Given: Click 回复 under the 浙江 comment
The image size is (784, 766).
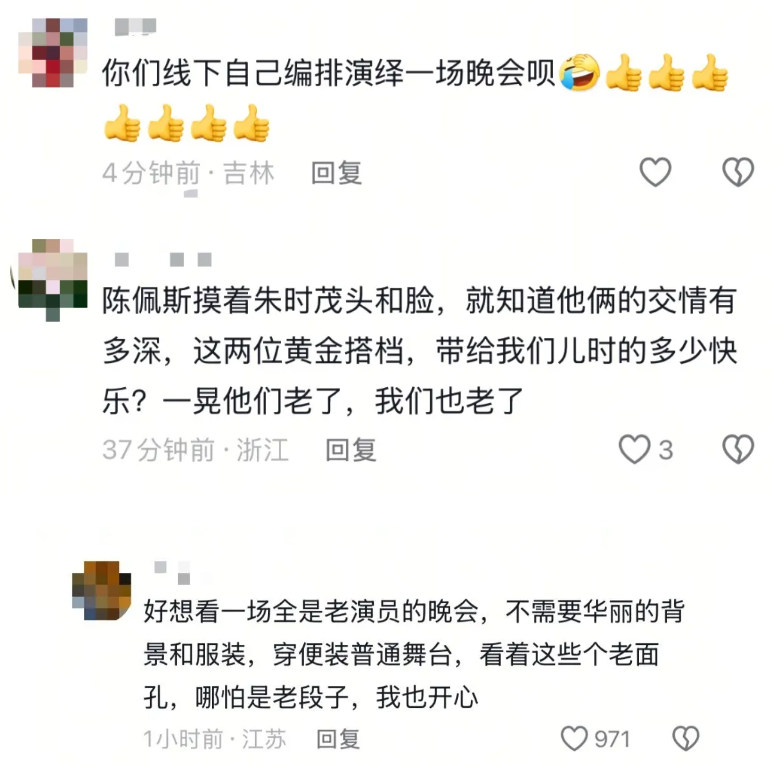Looking at the screenshot, I should pyautogui.click(x=350, y=450).
